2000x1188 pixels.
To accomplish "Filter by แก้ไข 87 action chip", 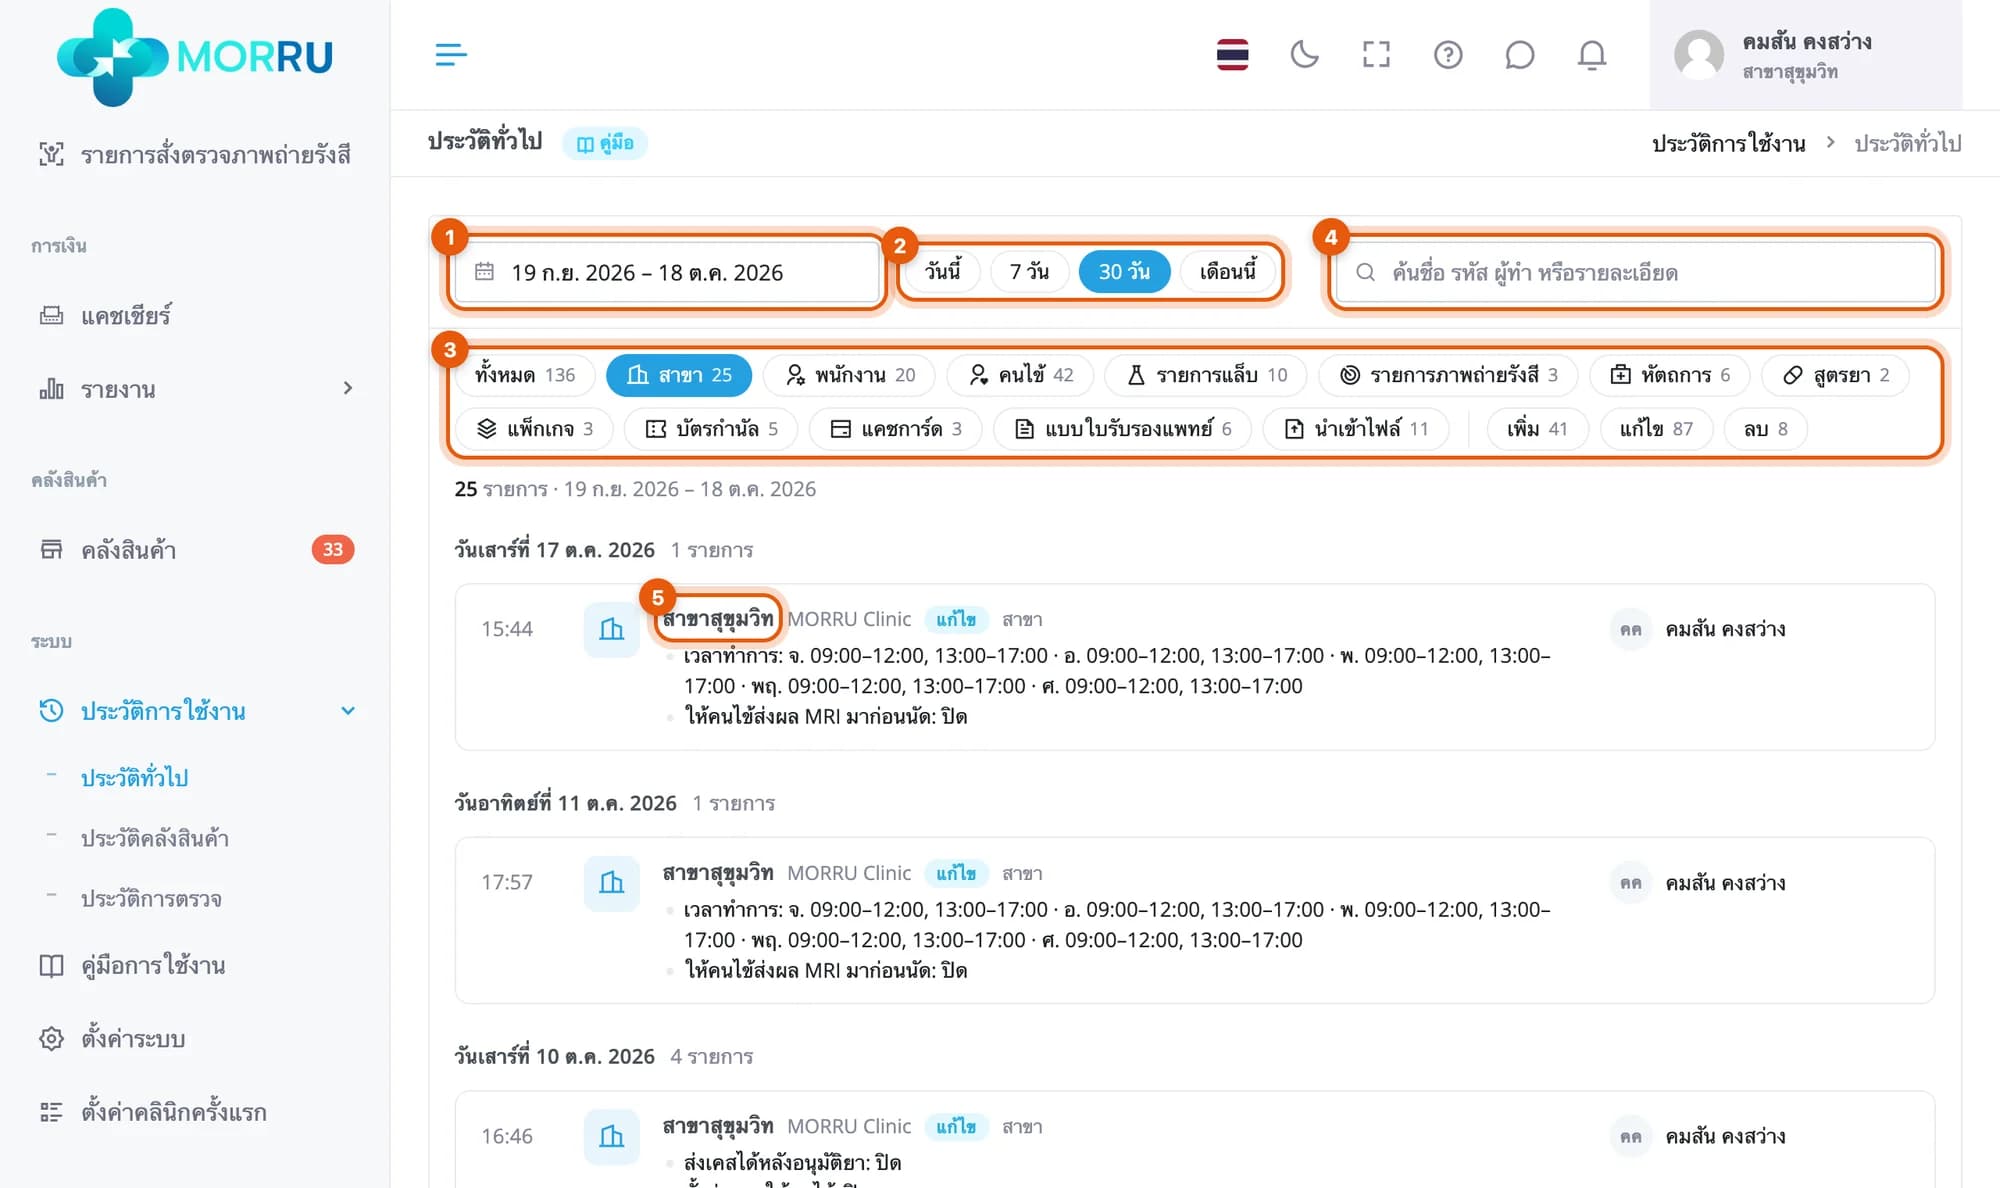I will click(1656, 429).
